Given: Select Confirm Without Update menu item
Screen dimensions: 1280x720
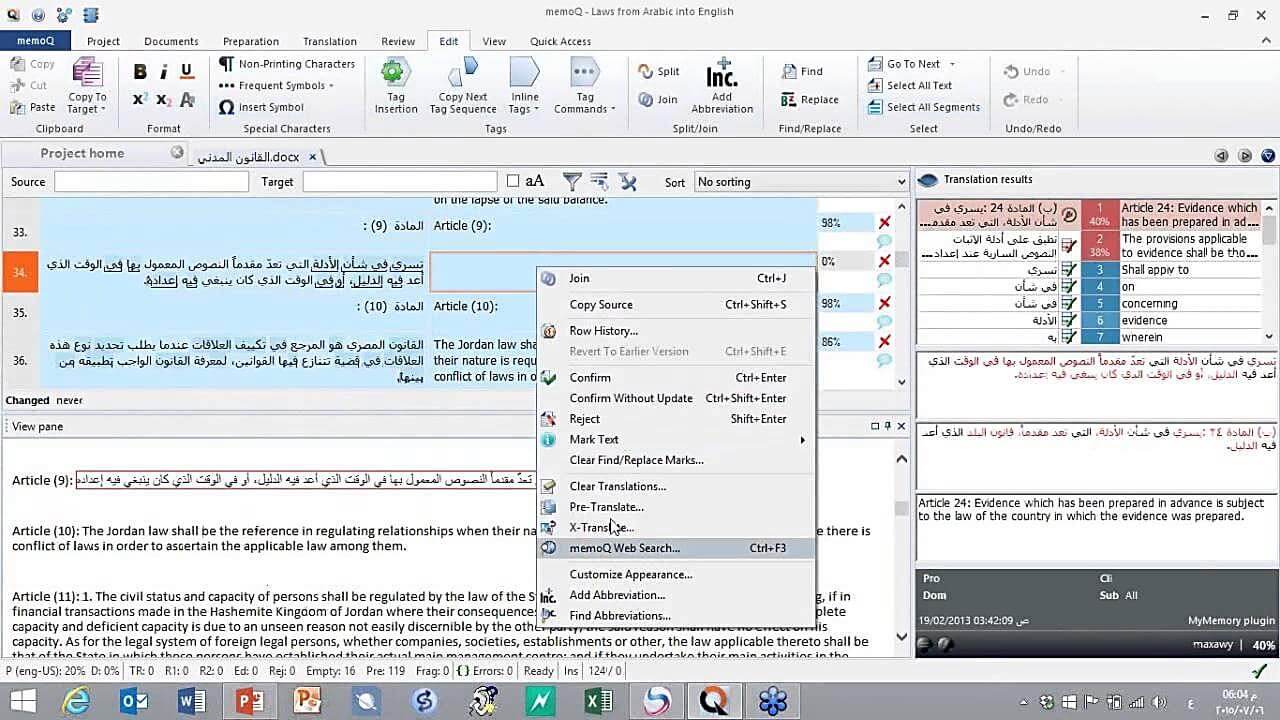Looking at the screenshot, I should [676, 398].
